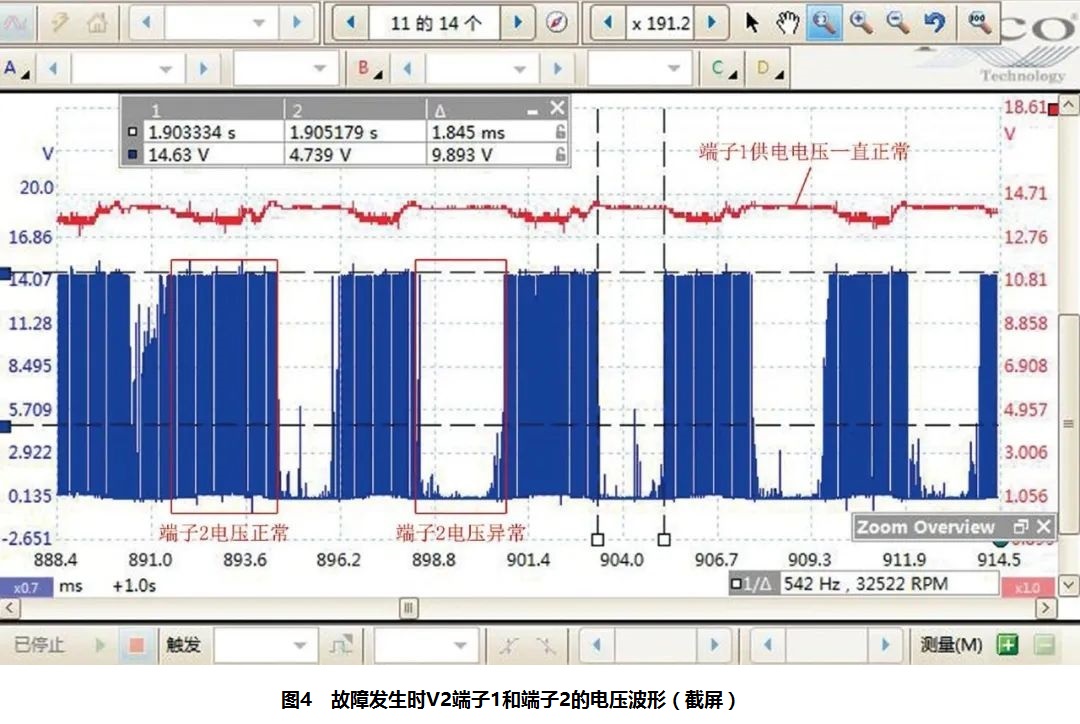Select the zoom window magnifier tool
Viewport: 1080px width, 724px height.
point(824,23)
